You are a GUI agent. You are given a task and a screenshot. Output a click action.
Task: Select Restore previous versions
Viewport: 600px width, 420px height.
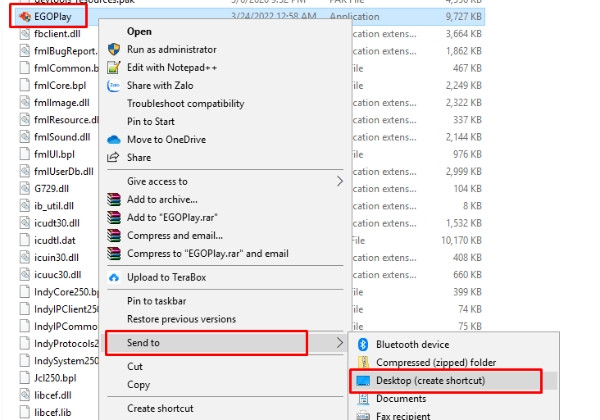point(181,319)
